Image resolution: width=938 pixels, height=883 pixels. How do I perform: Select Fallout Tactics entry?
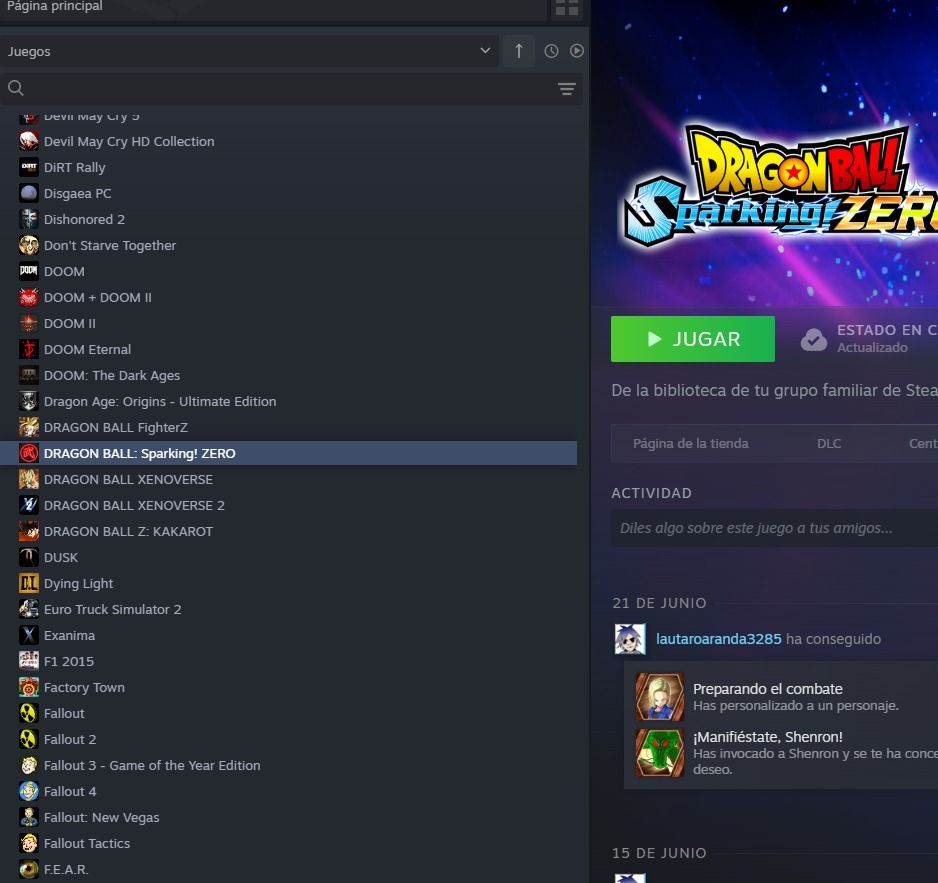click(288, 844)
